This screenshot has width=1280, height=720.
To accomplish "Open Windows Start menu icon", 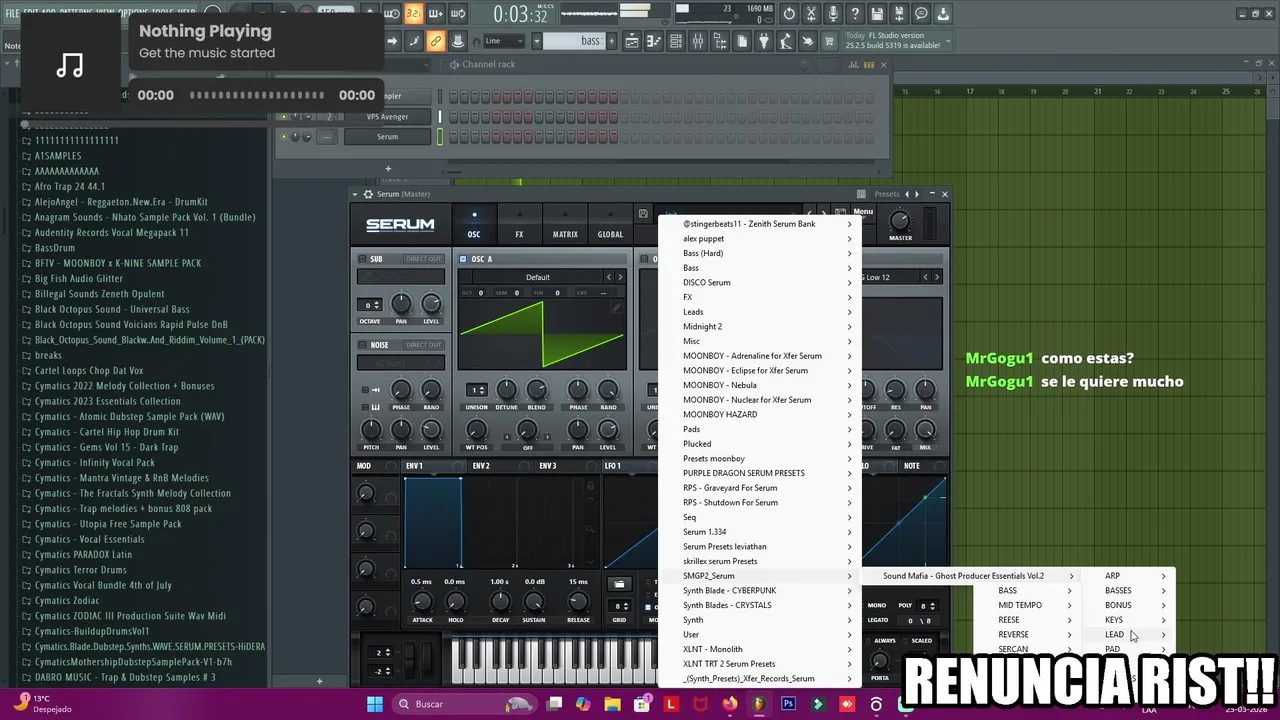I will 374,704.
